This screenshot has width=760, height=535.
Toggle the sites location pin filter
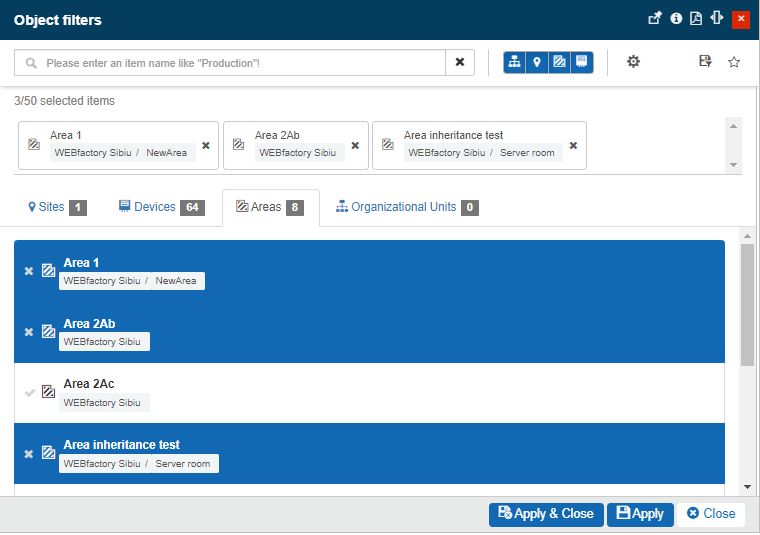pos(537,62)
